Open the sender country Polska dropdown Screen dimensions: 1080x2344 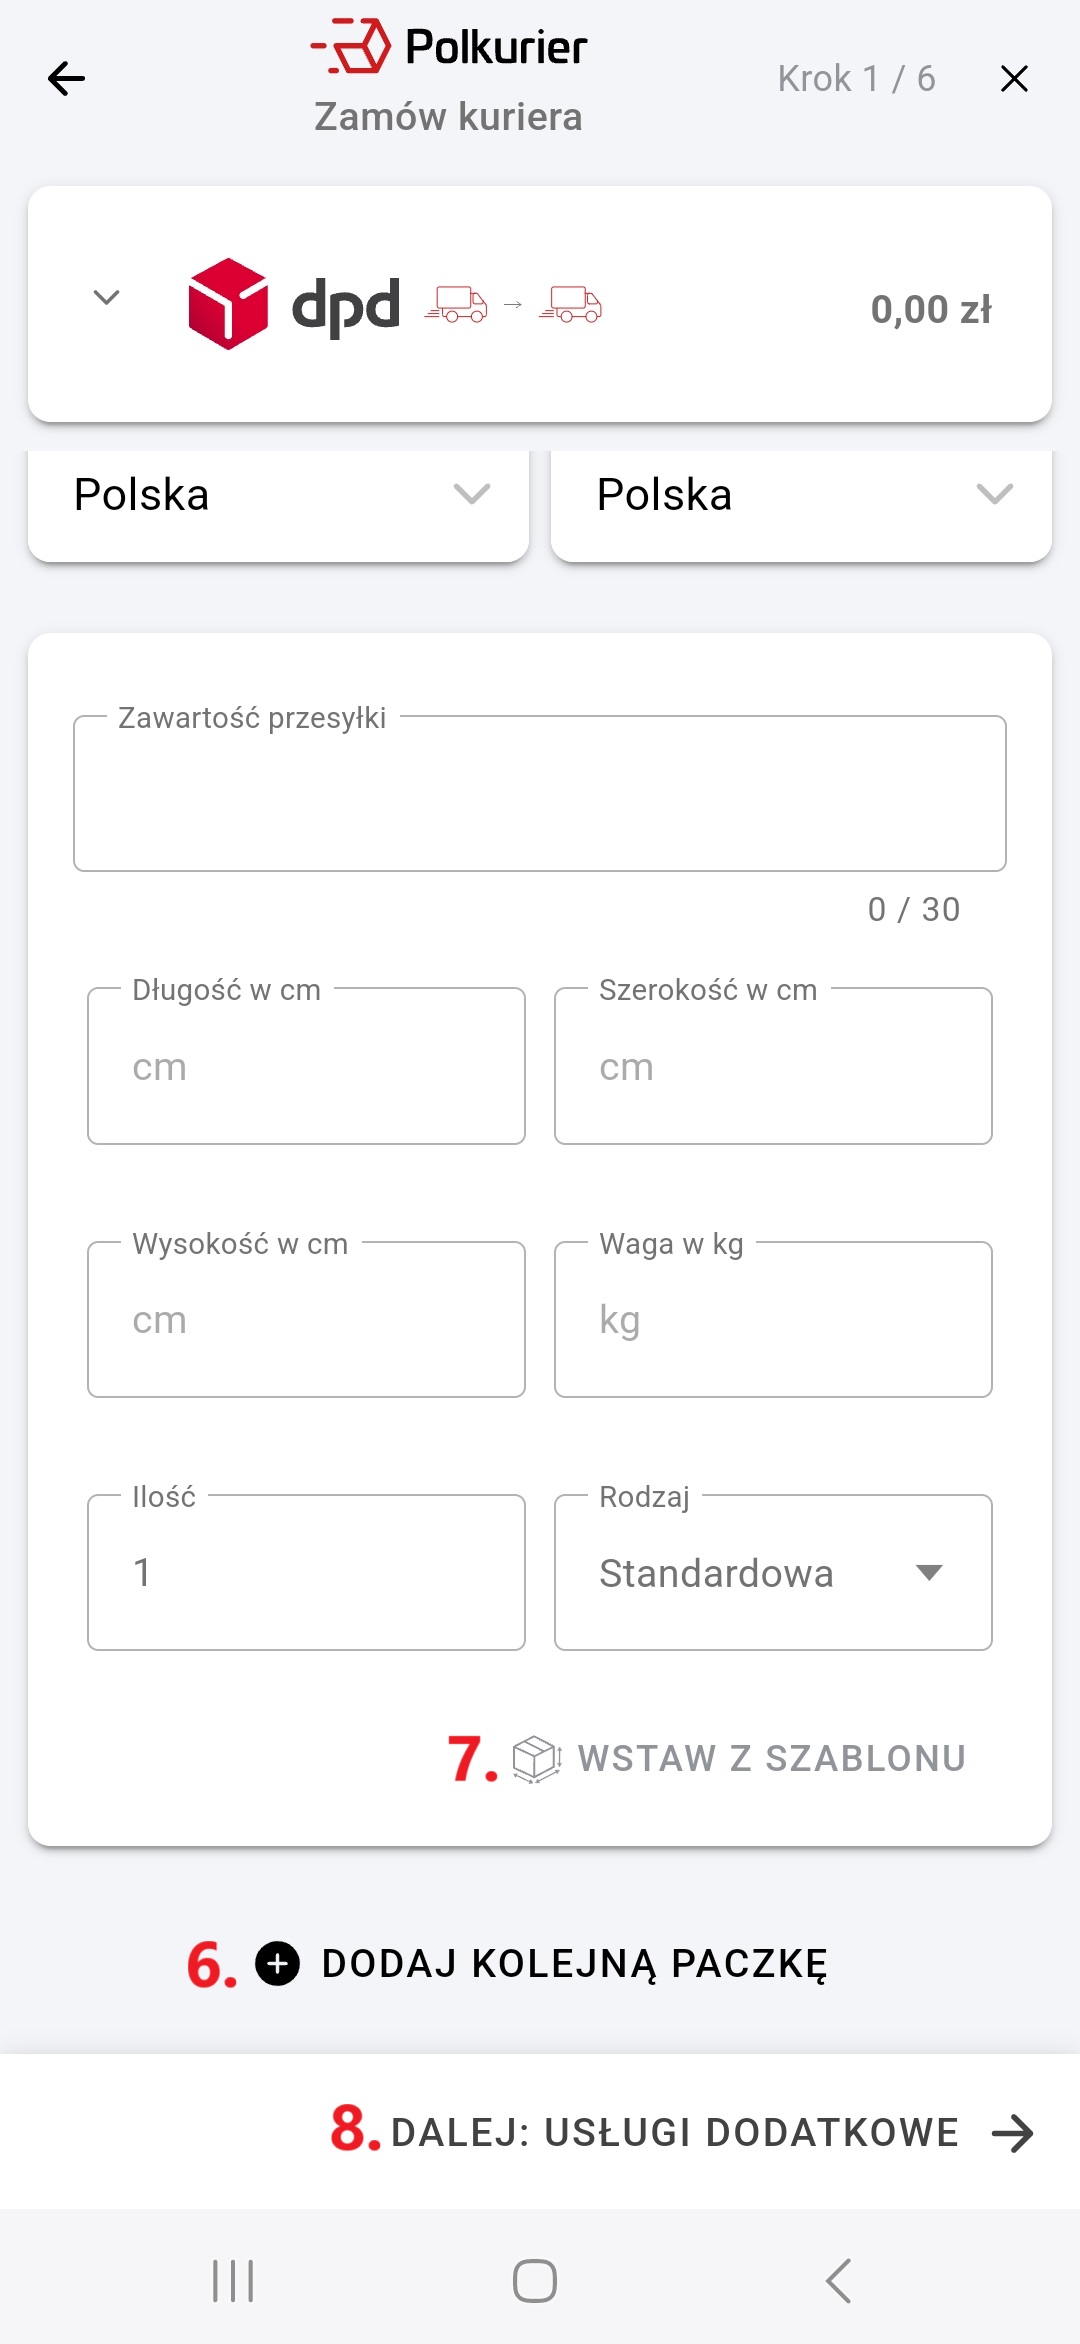(278, 496)
